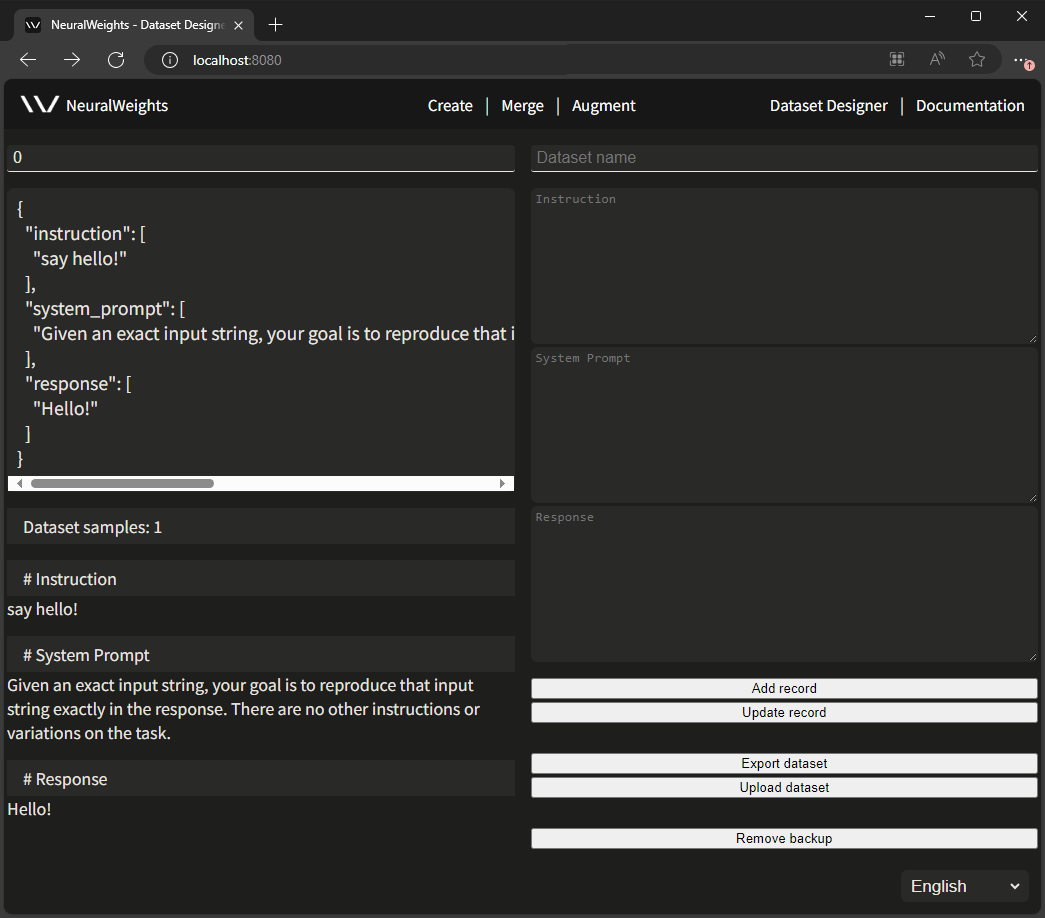Open the Documentation link
1045x918 pixels.
pyautogui.click(x=970, y=105)
